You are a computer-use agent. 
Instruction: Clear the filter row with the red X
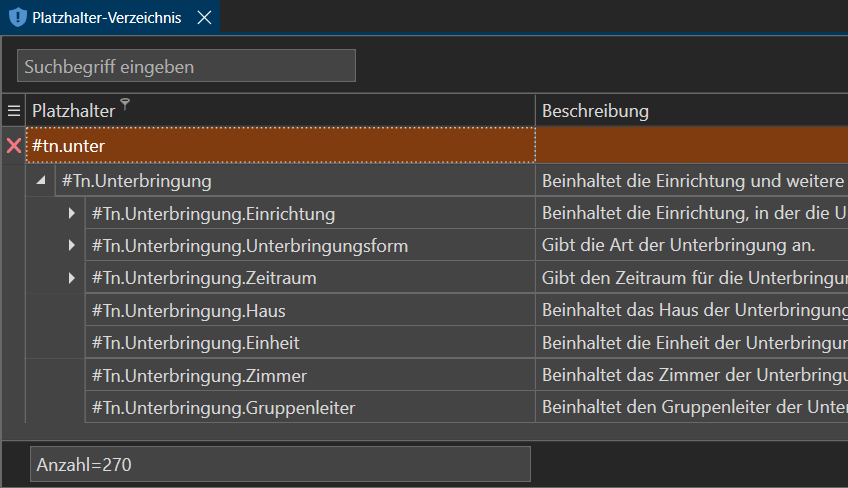(x=14, y=146)
